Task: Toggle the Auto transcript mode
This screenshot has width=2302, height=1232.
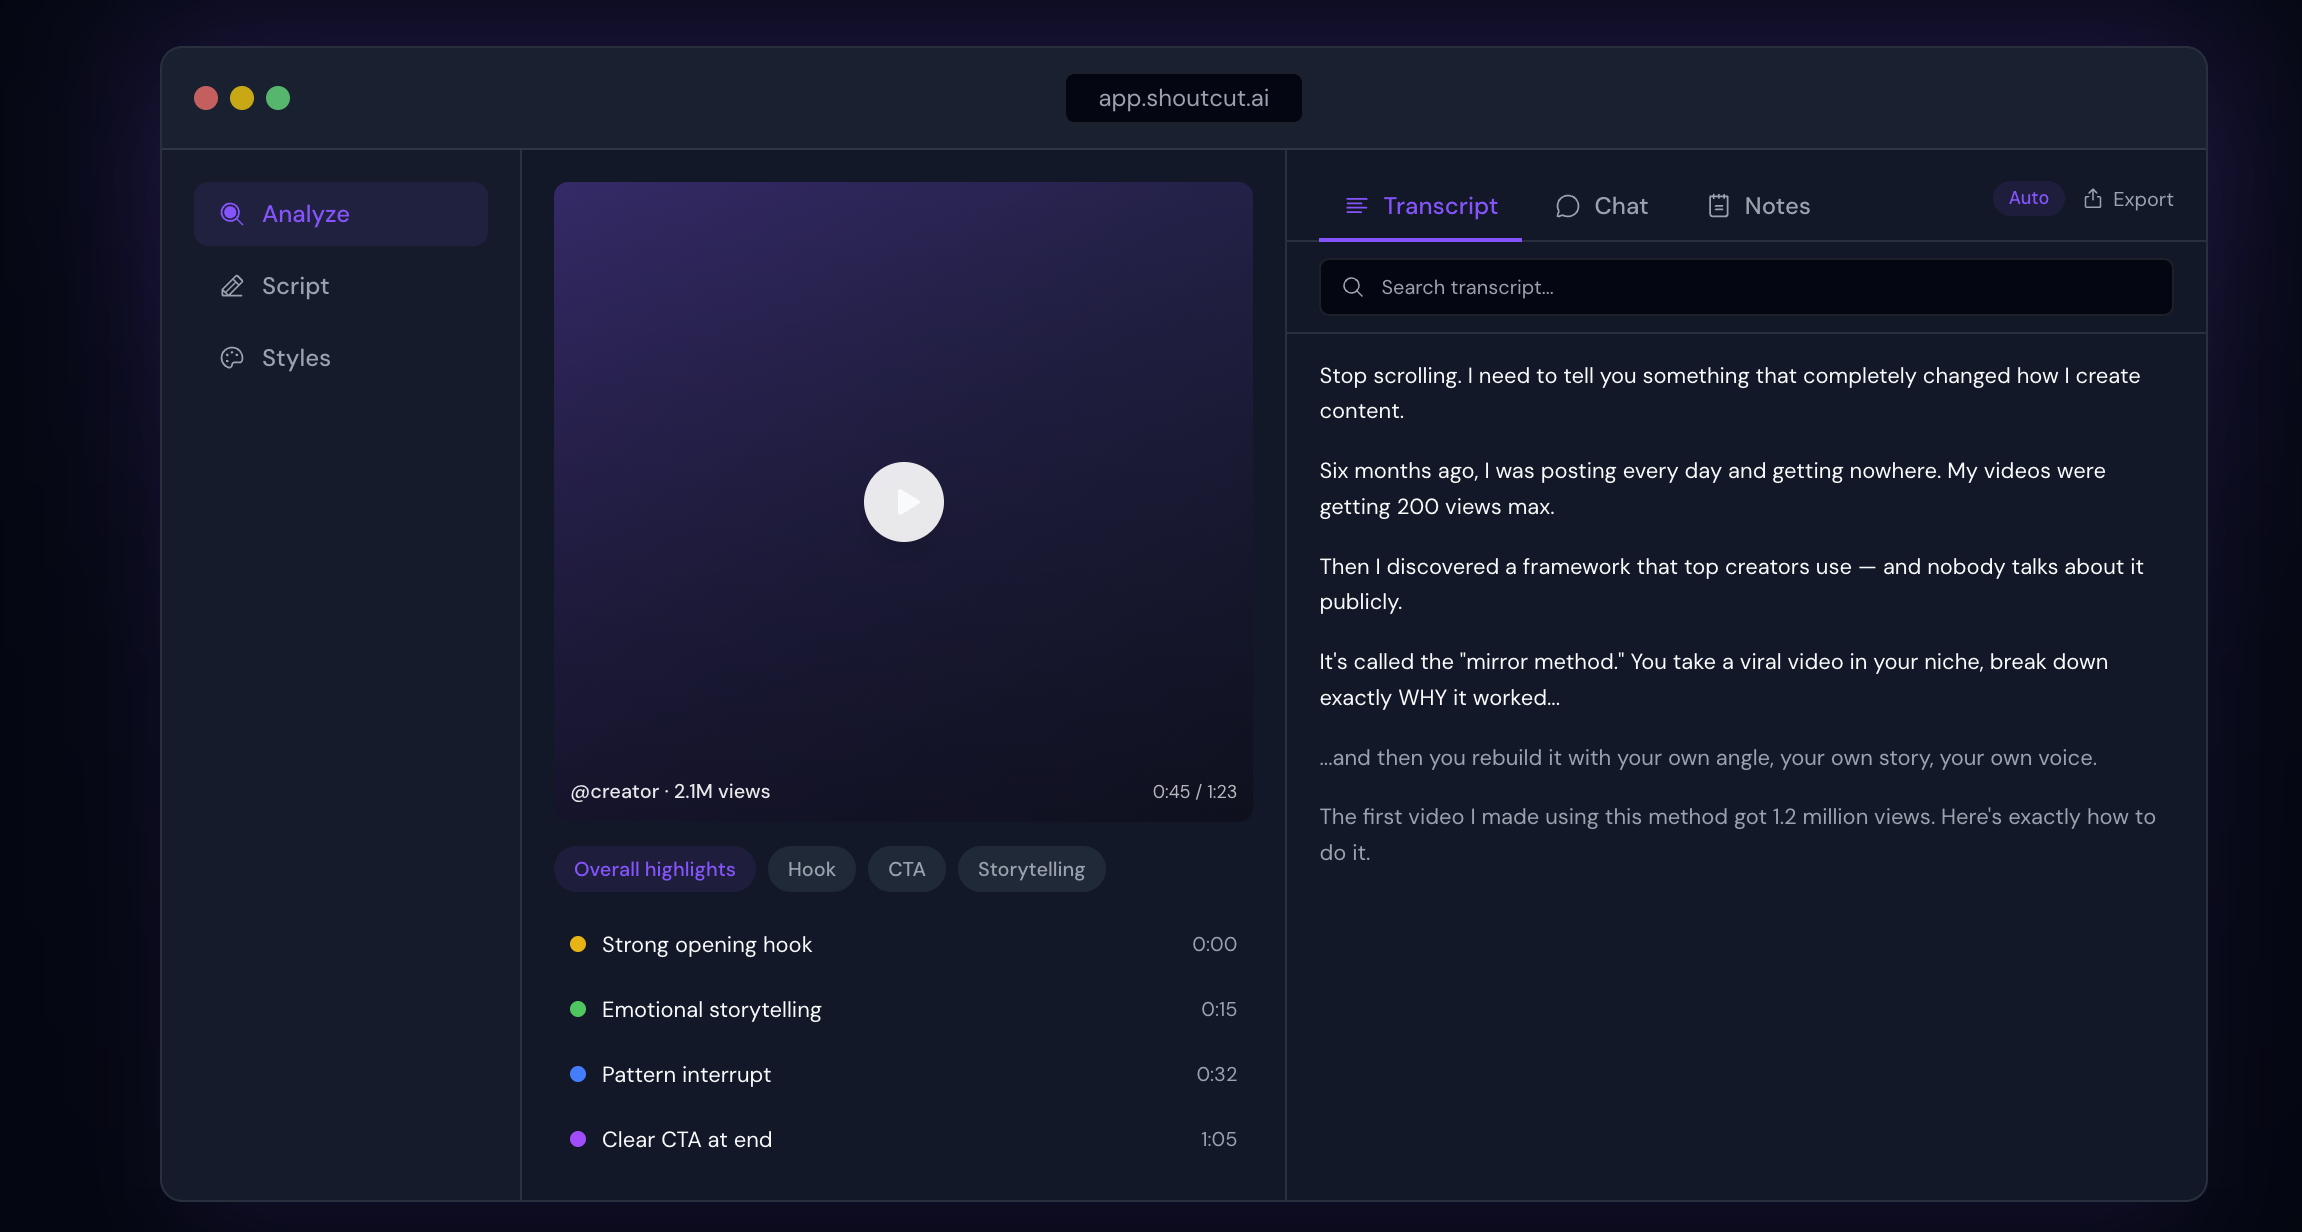Action: (x=2027, y=198)
